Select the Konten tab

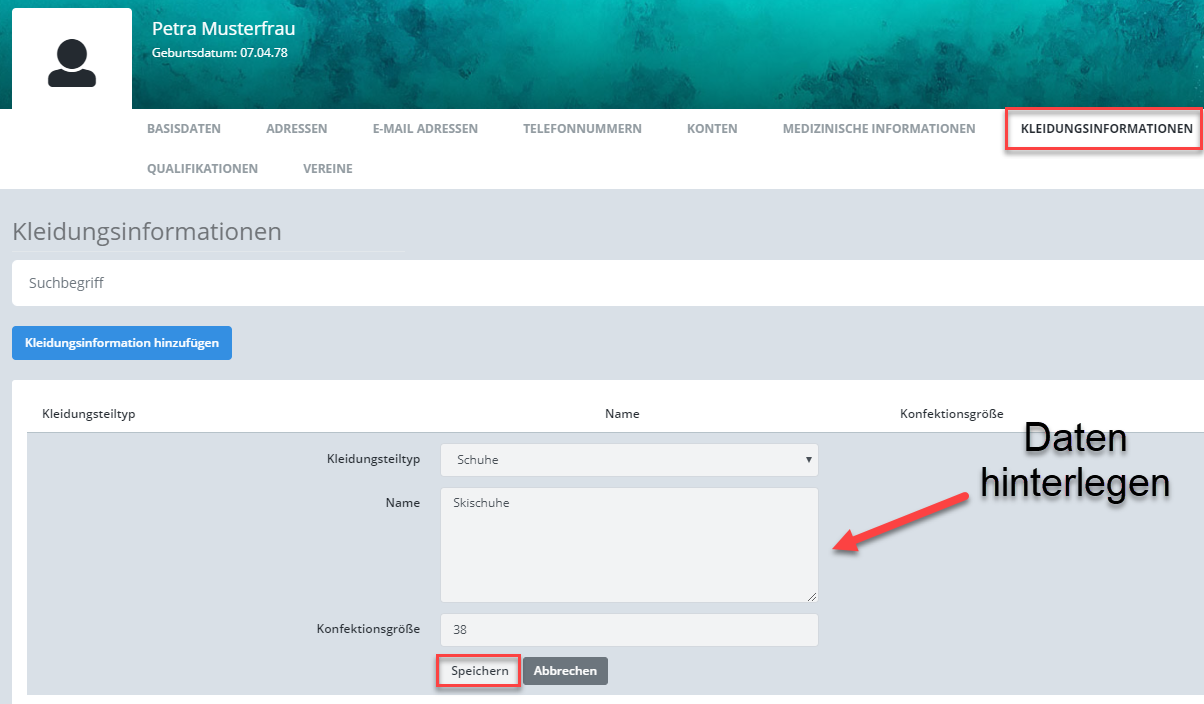[x=712, y=129]
